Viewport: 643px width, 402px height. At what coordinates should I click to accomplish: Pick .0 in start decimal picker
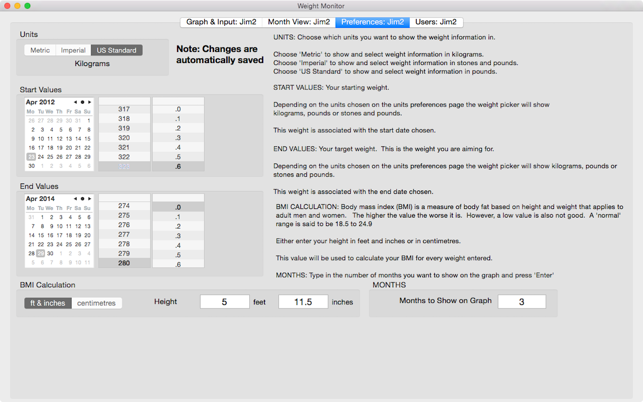click(x=178, y=109)
